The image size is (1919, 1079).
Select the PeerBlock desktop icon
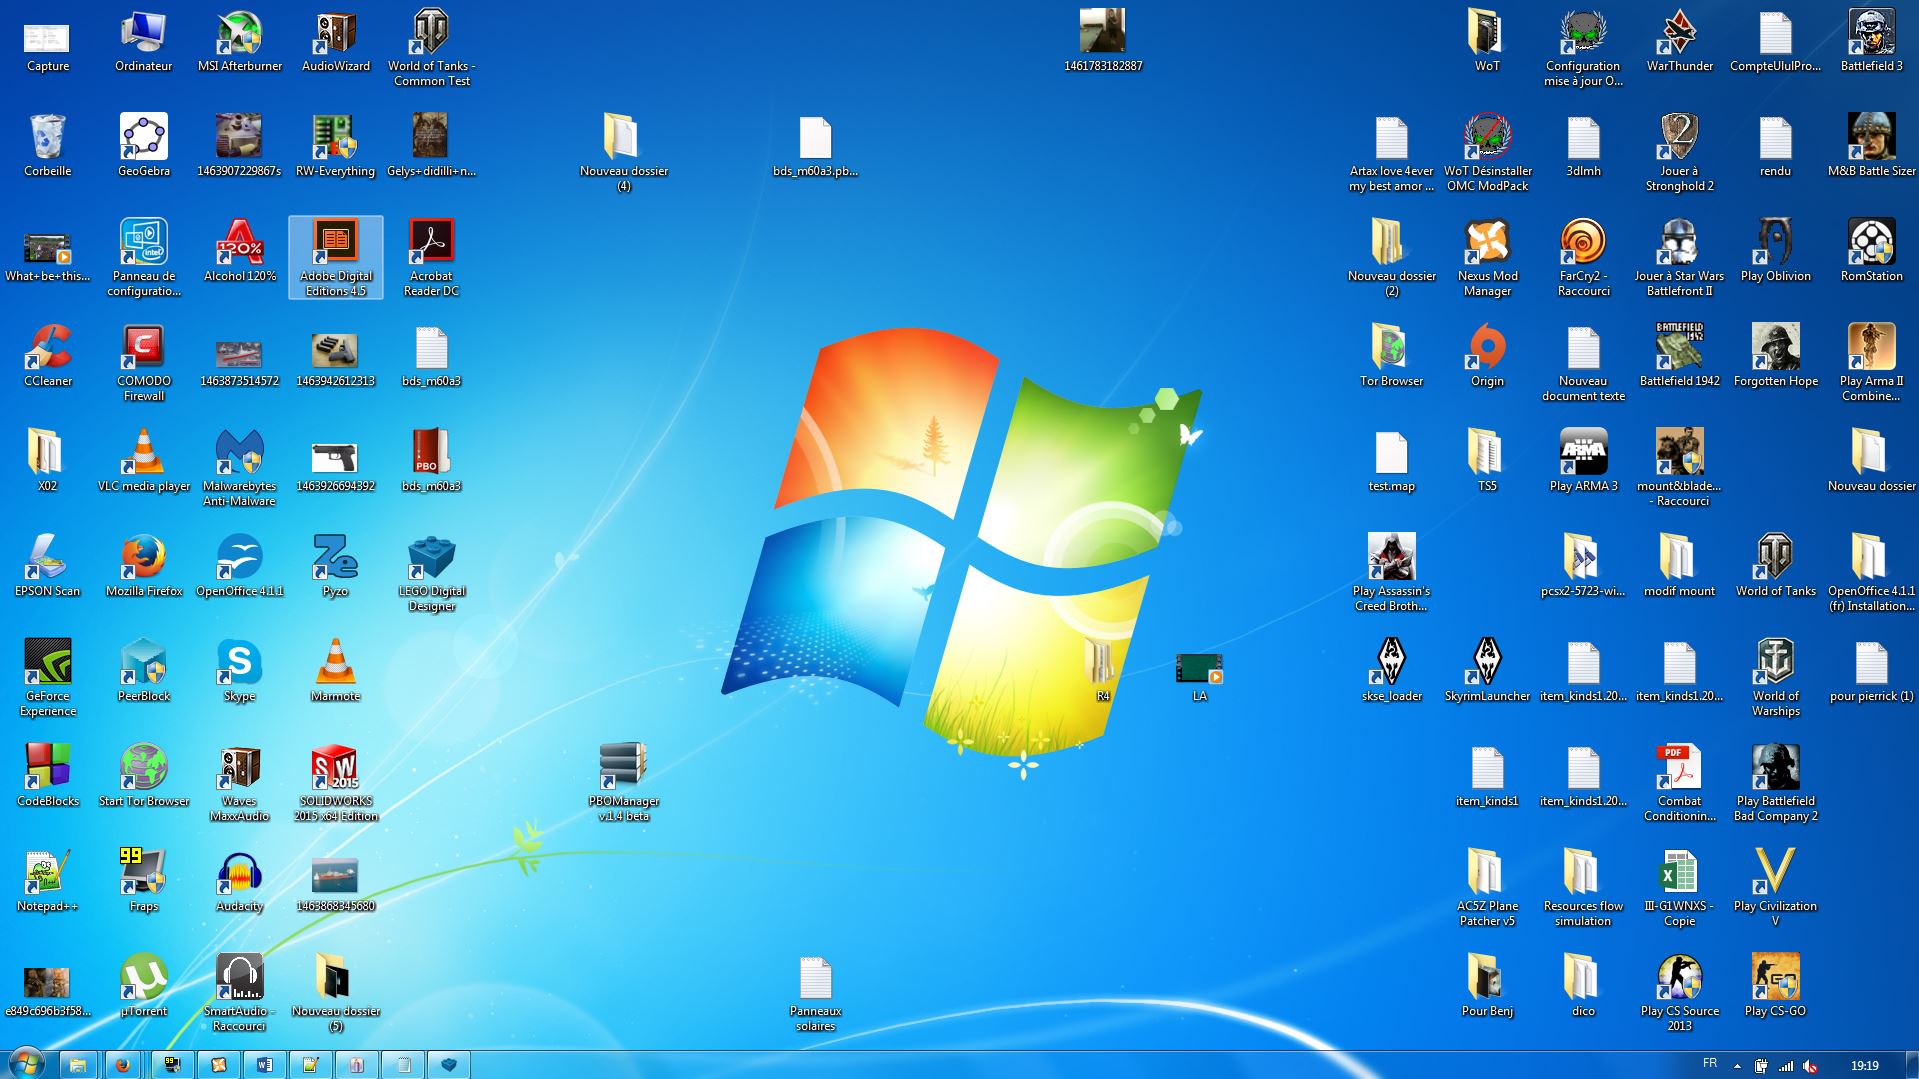144,672
